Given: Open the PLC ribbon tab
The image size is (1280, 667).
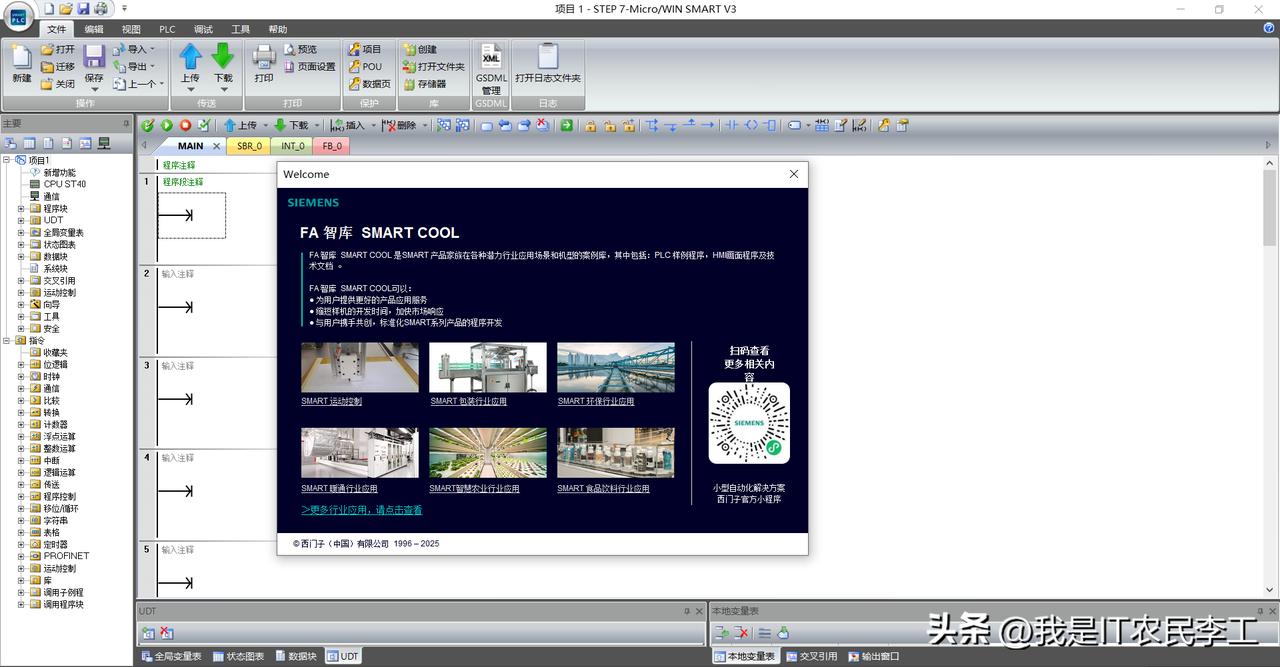Looking at the screenshot, I should coord(167,29).
